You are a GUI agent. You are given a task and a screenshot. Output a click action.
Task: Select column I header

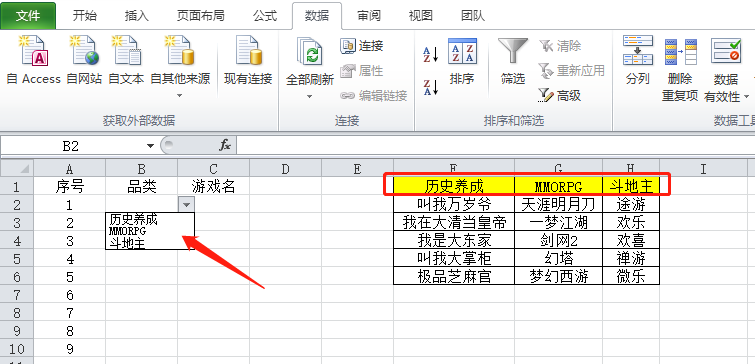pos(703,169)
